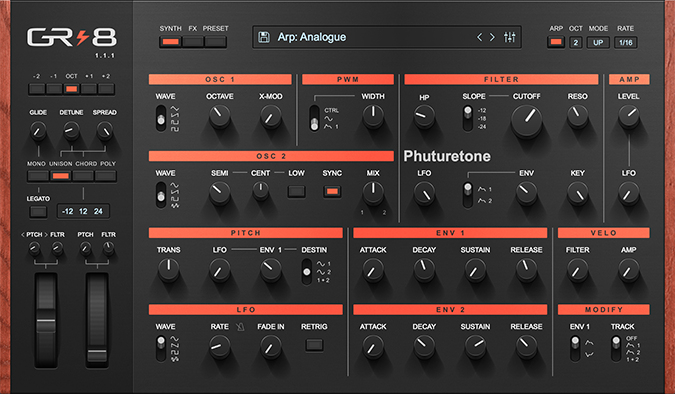
Task: Click the filter SLOPE switch
Action: point(468,118)
